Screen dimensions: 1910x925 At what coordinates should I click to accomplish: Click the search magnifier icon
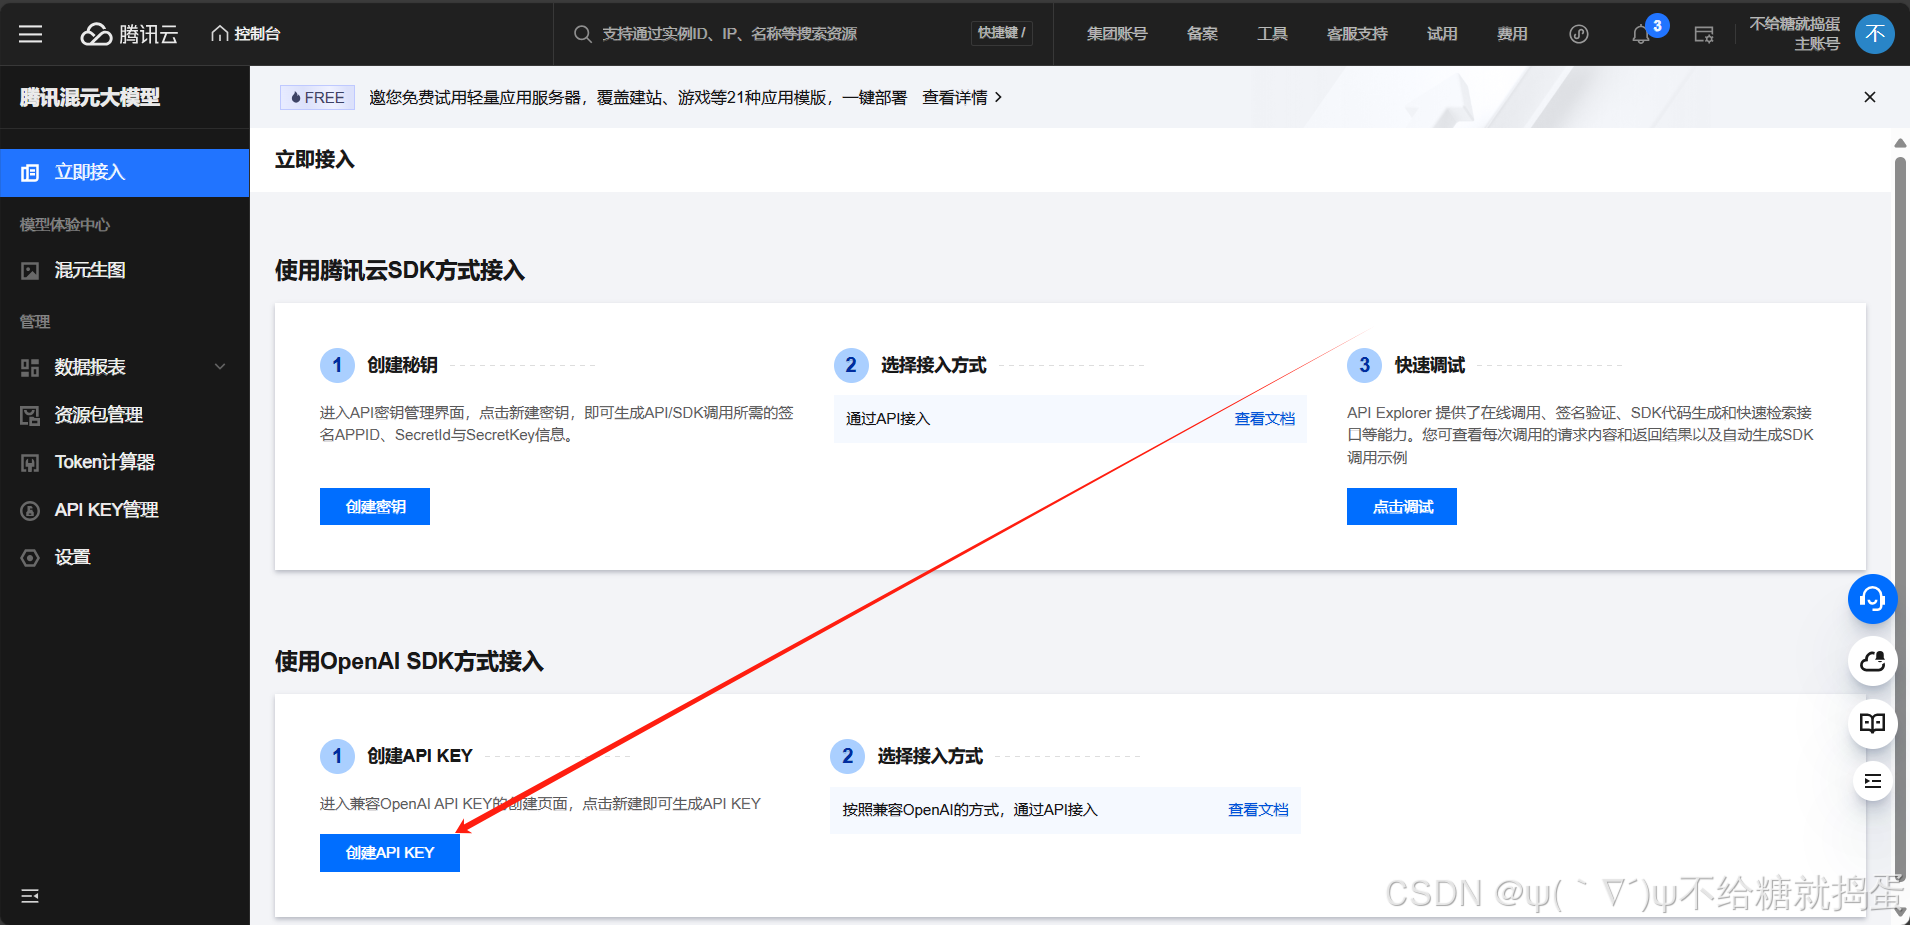(582, 34)
